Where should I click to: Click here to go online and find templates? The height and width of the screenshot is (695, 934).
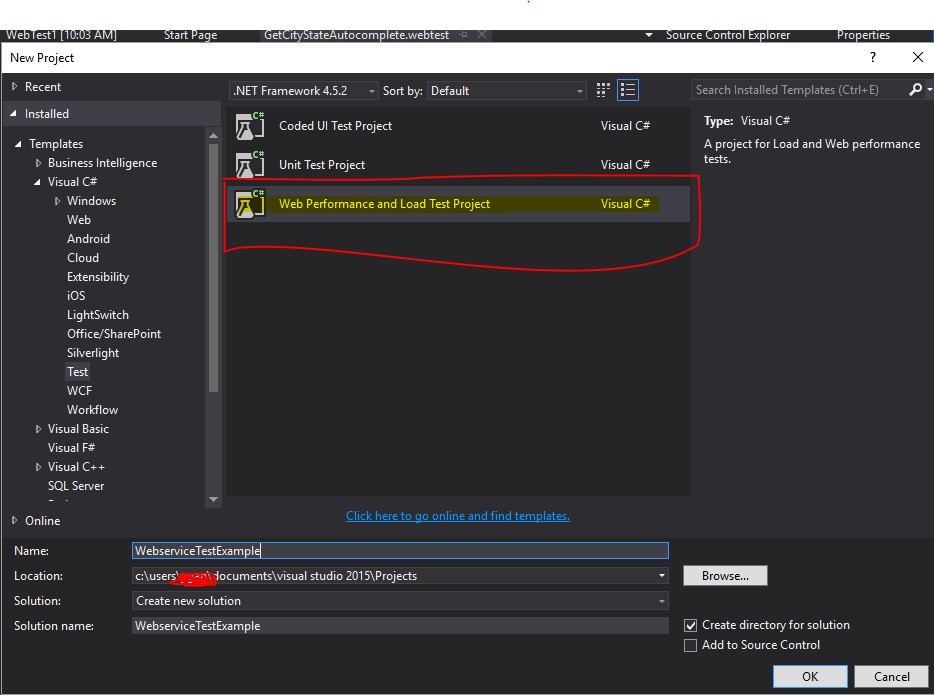tap(457, 515)
